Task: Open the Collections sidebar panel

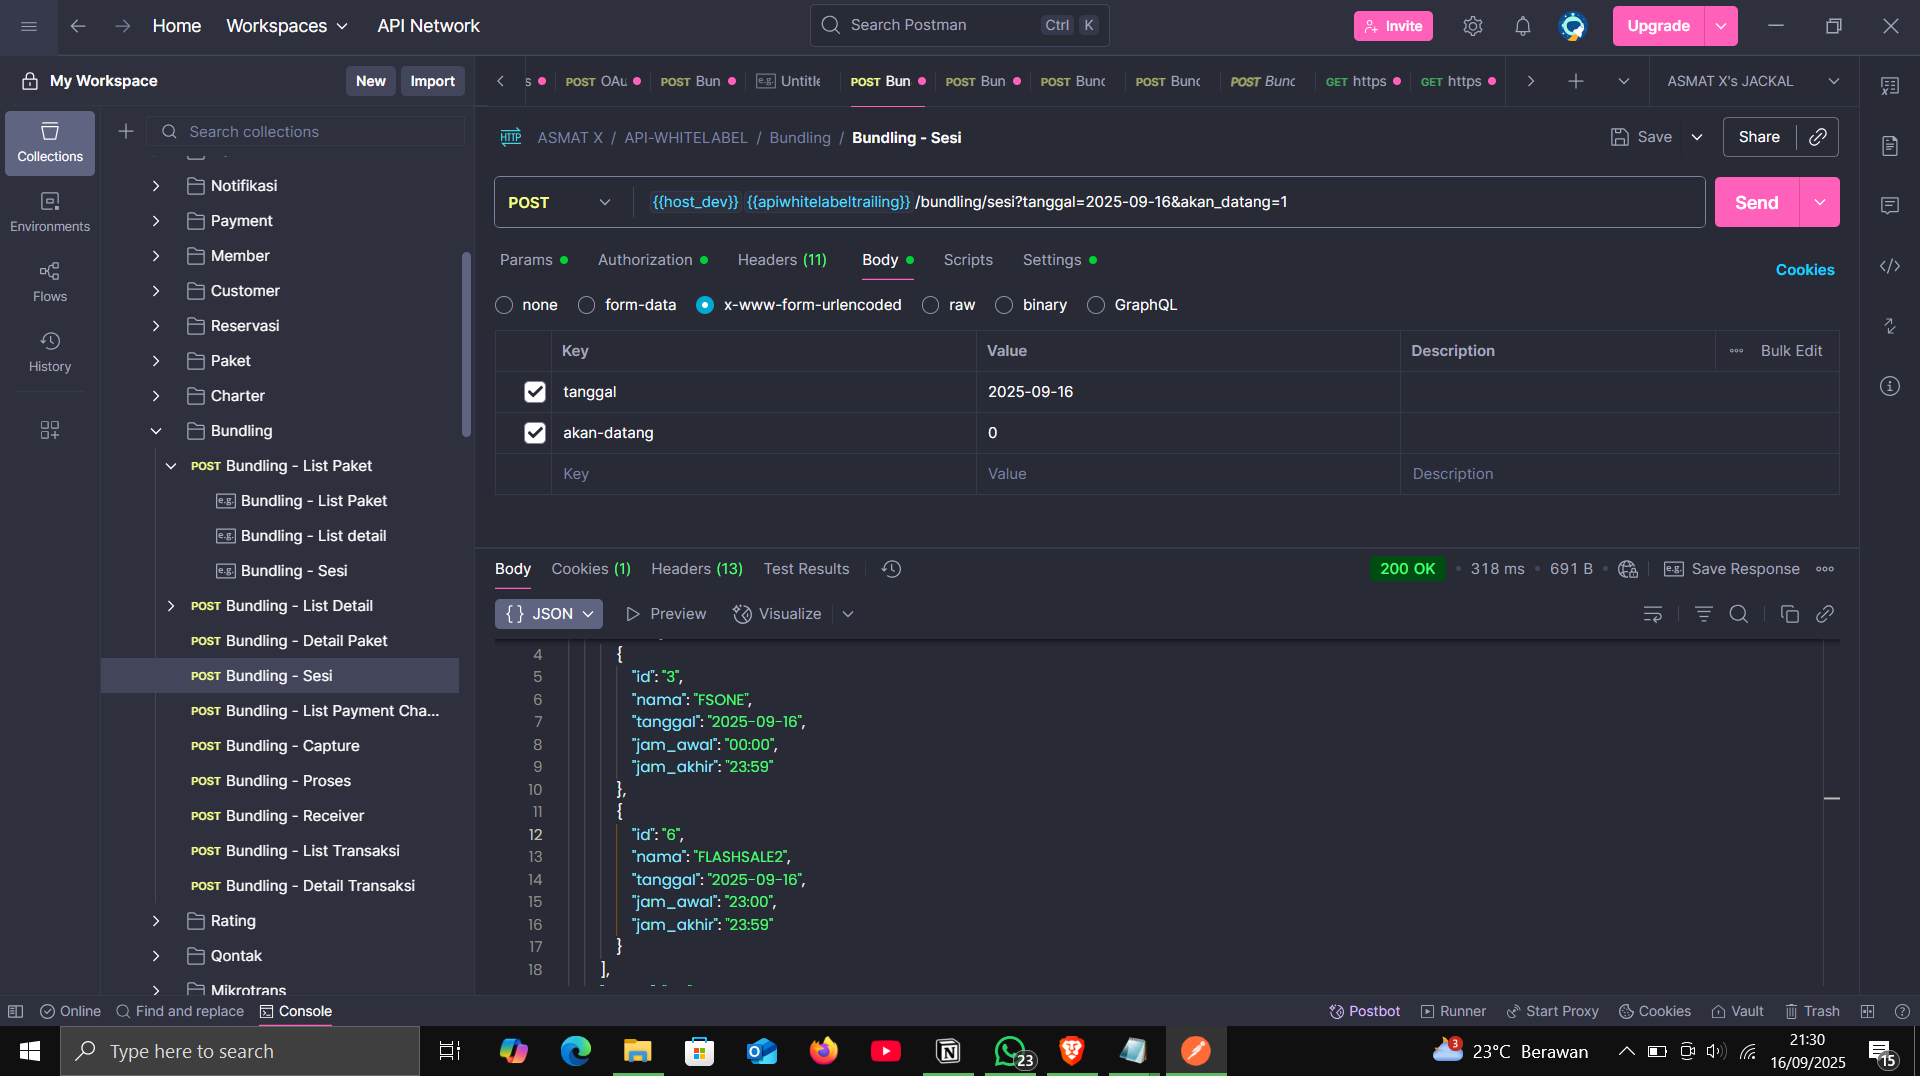Action: click(x=50, y=143)
